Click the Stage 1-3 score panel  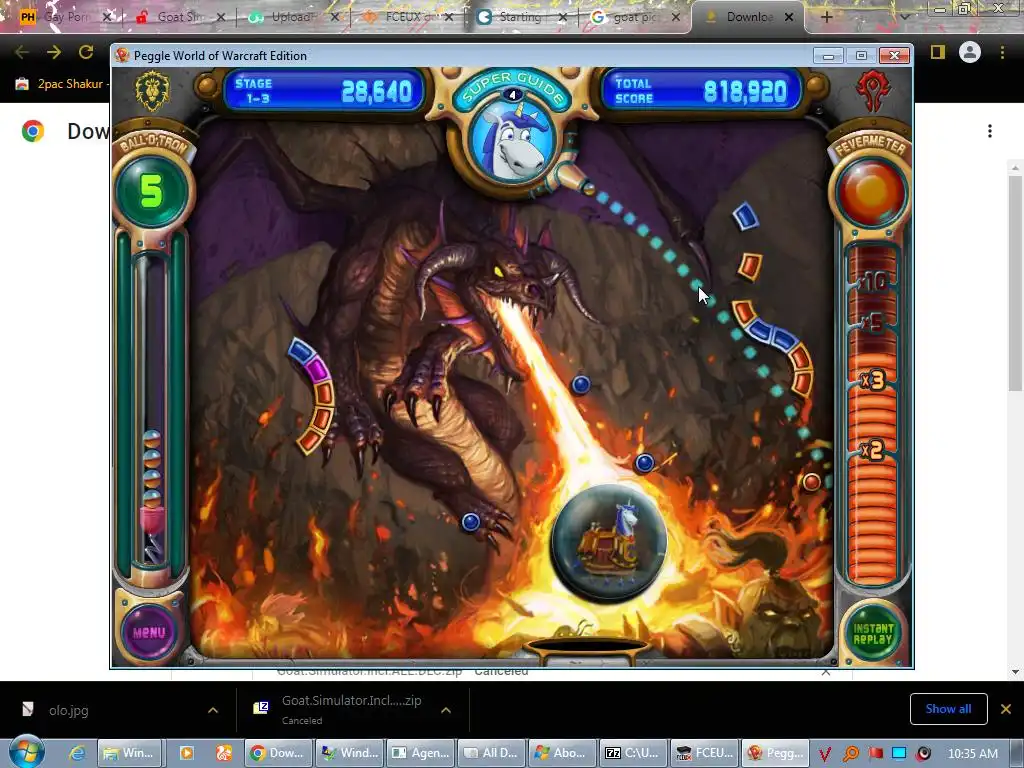324,90
